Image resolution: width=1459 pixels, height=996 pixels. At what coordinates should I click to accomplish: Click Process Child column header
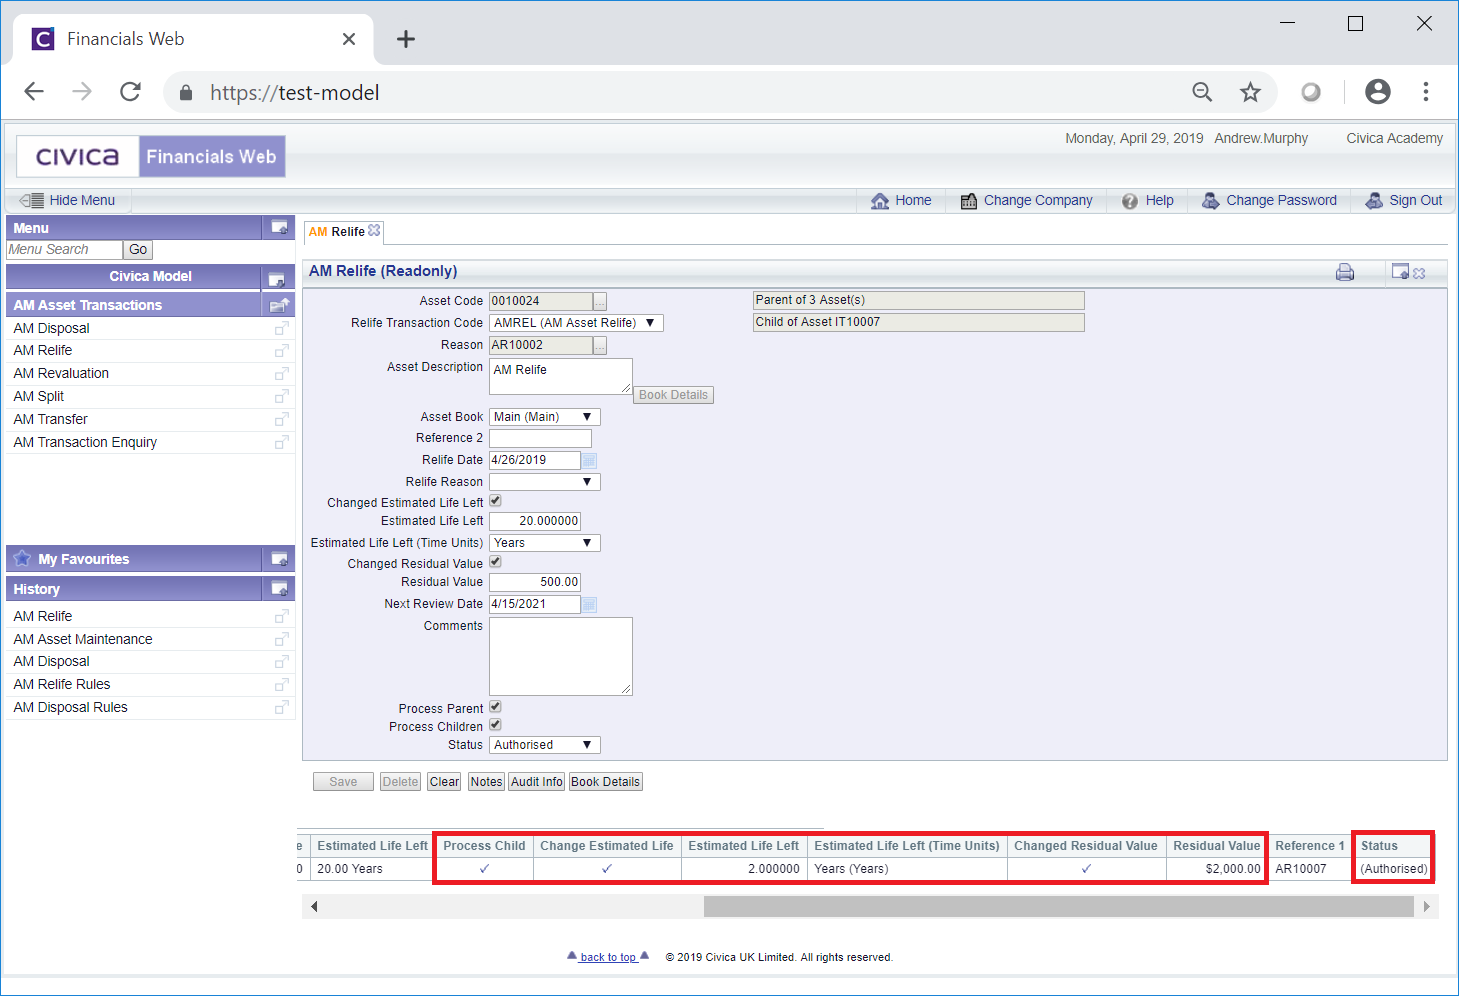[x=484, y=846]
